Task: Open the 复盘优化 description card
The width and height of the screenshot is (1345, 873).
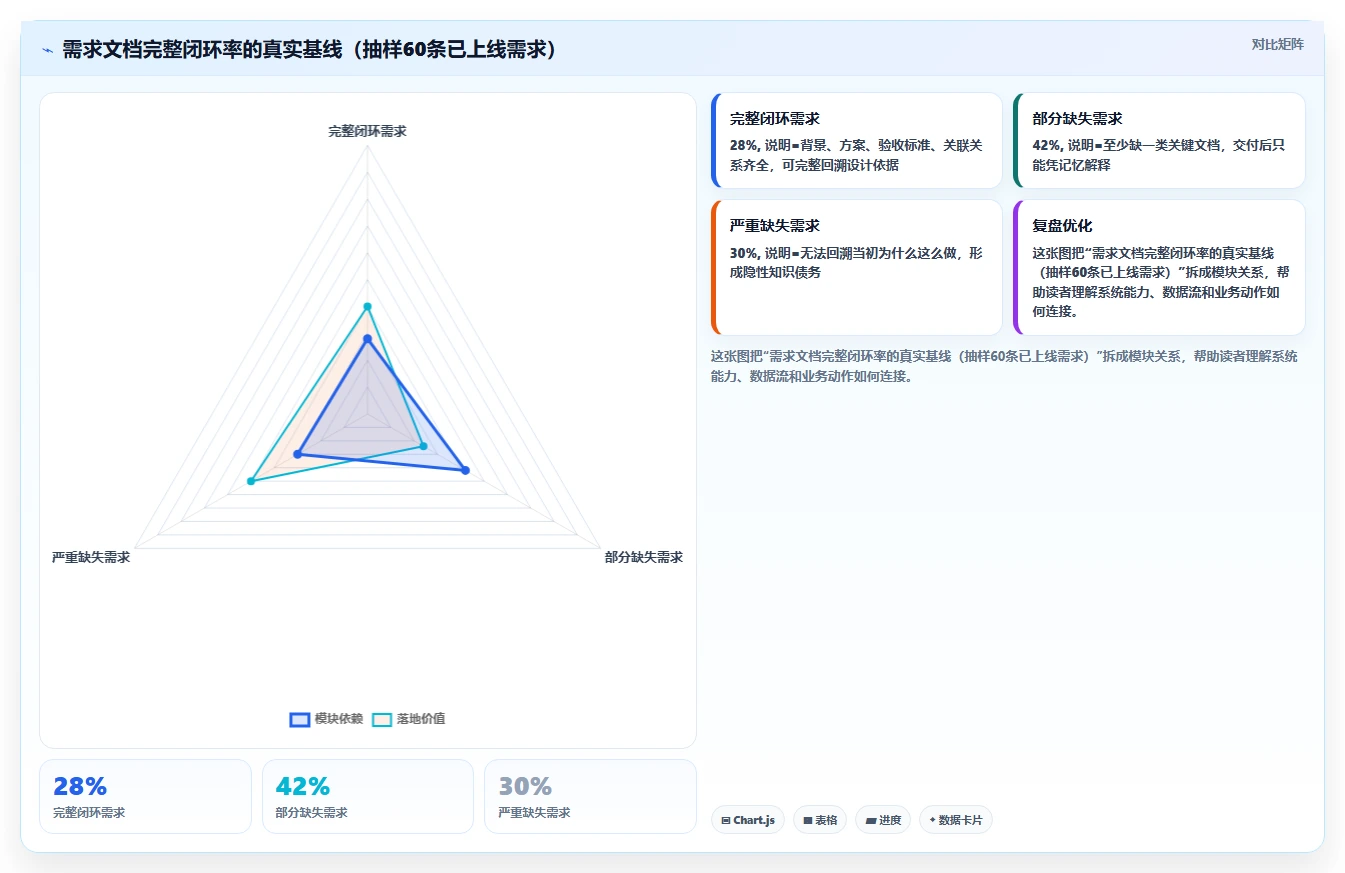Action: [x=1159, y=267]
